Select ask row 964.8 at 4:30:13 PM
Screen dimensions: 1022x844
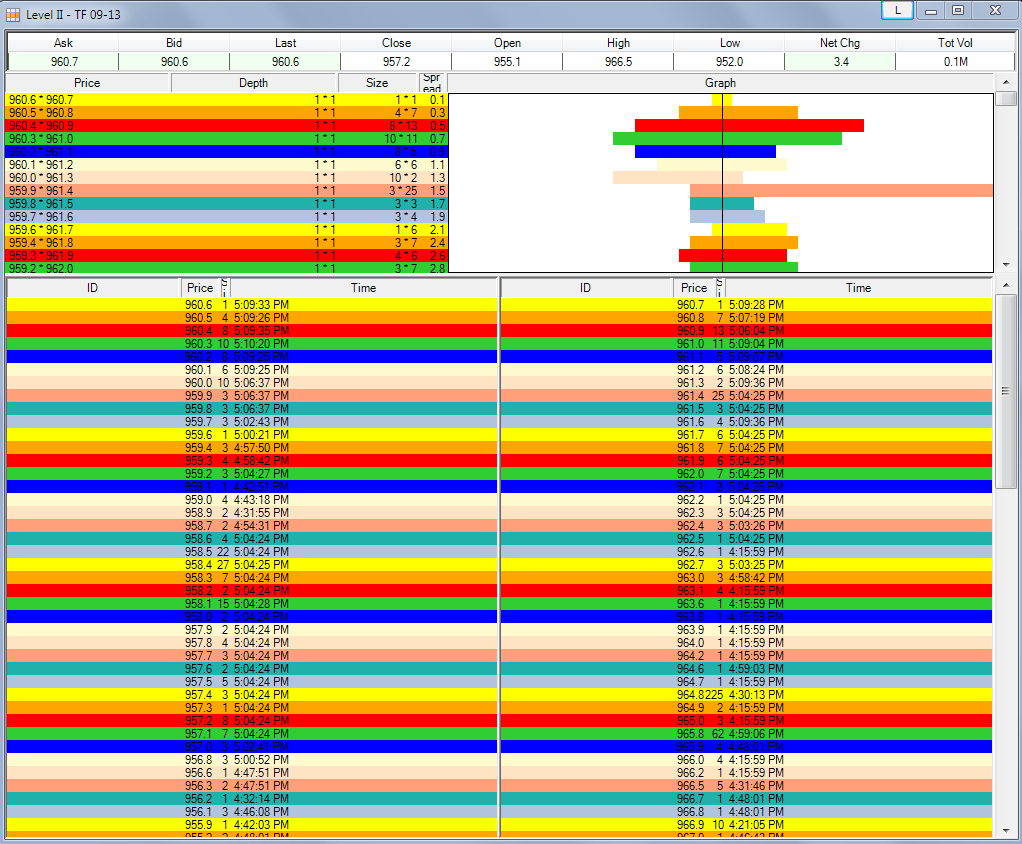pos(746,695)
